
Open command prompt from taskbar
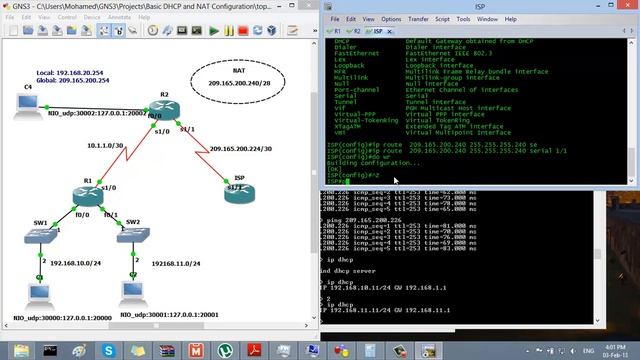[50, 351]
